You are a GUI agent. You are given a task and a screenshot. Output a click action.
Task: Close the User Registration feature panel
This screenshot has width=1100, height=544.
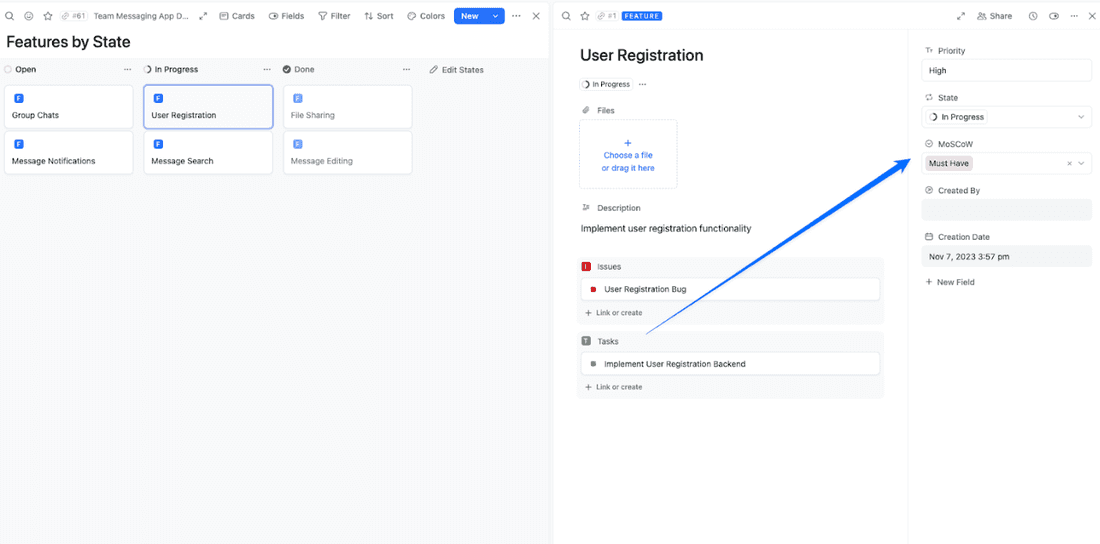pos(1092,15)
